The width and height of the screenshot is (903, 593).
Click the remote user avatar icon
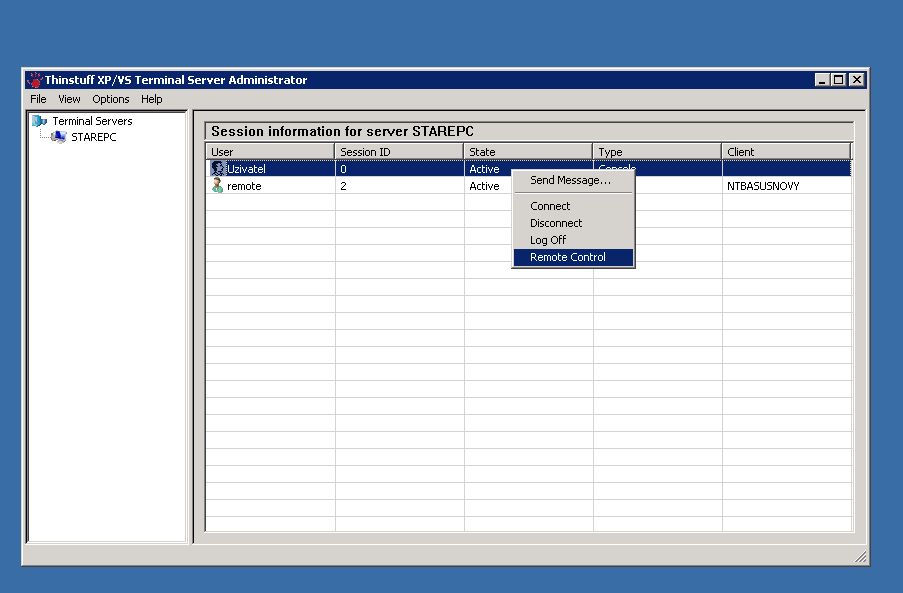tap(217, 185)
